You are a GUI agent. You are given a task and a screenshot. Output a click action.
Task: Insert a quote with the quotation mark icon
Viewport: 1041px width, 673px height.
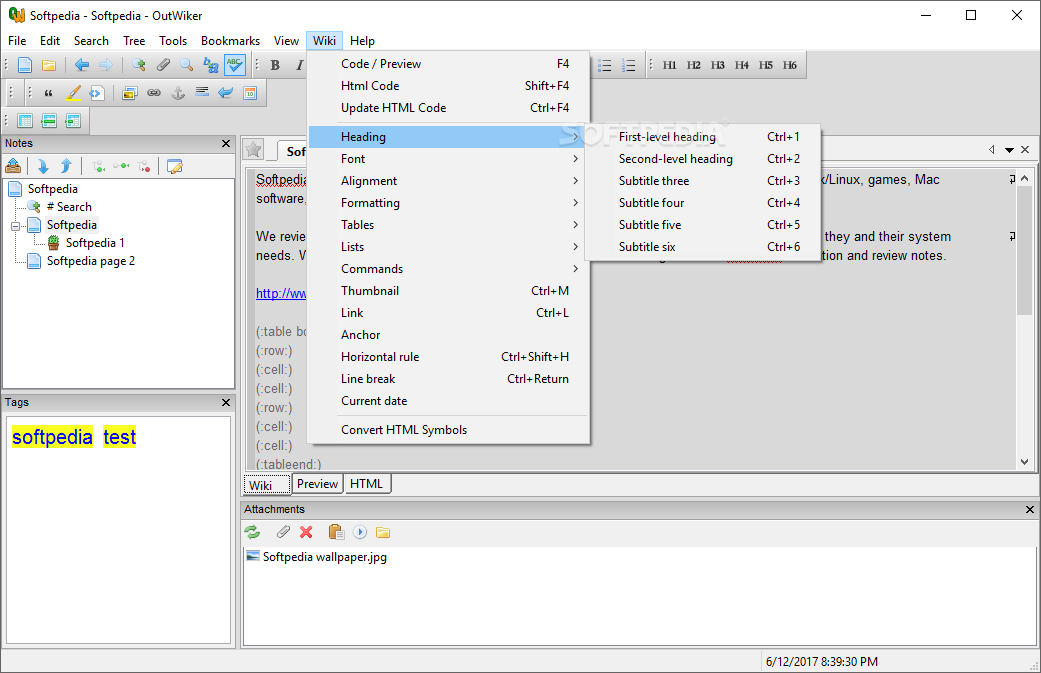[x=48, y=93]
